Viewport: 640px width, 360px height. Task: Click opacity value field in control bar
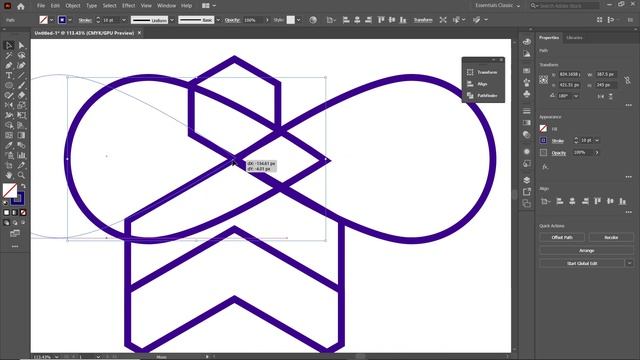[253, 20]
